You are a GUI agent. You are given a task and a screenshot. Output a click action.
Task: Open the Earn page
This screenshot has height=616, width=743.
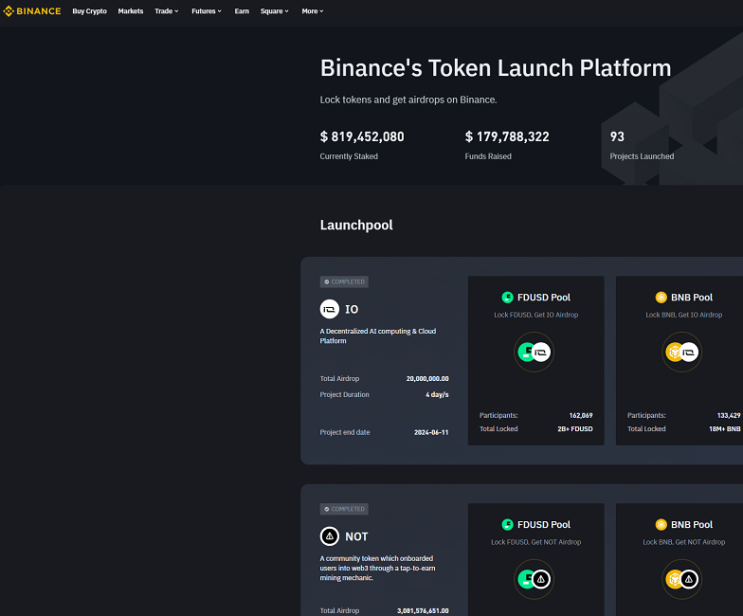tap(242, 11)
